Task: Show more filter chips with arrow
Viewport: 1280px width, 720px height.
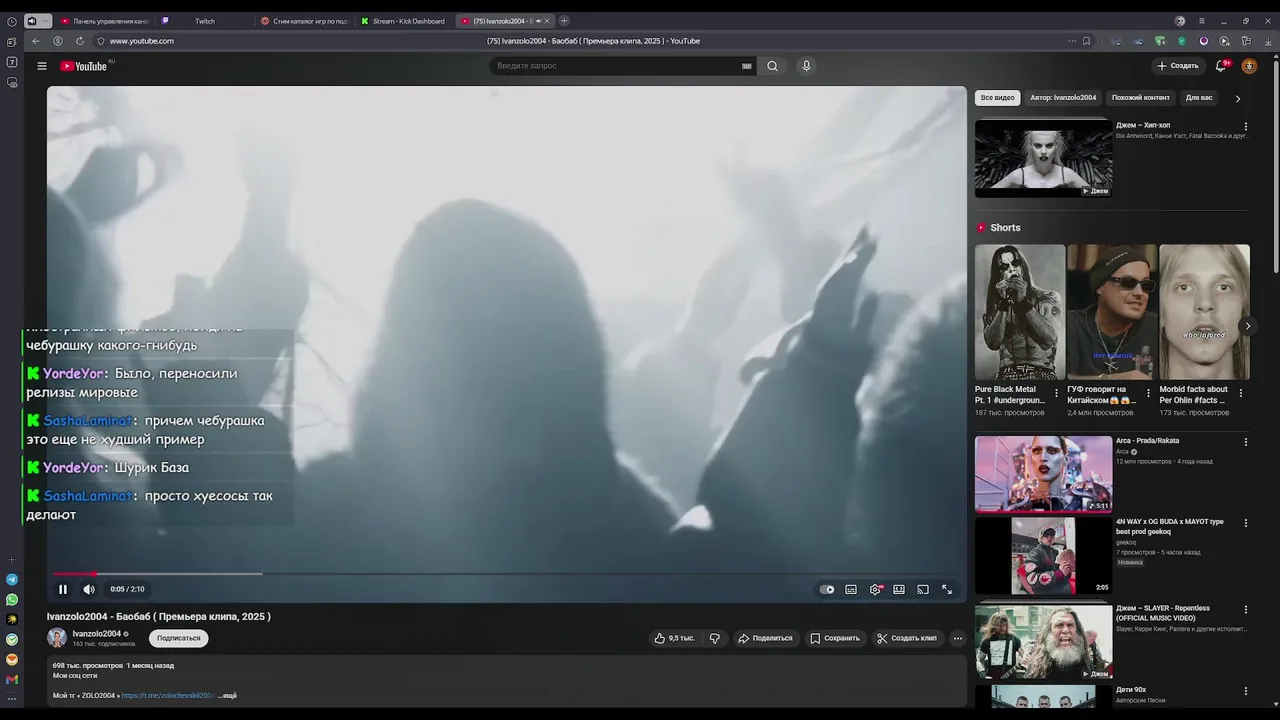Action: [1238, 98]
